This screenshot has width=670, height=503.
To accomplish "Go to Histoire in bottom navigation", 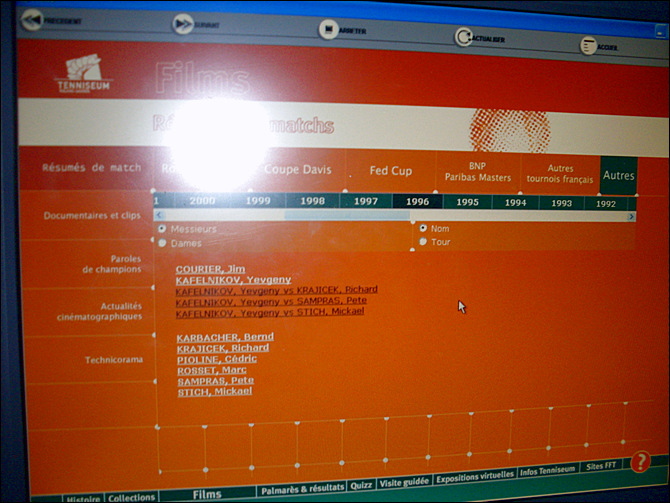I will click(x=84, y=499).
